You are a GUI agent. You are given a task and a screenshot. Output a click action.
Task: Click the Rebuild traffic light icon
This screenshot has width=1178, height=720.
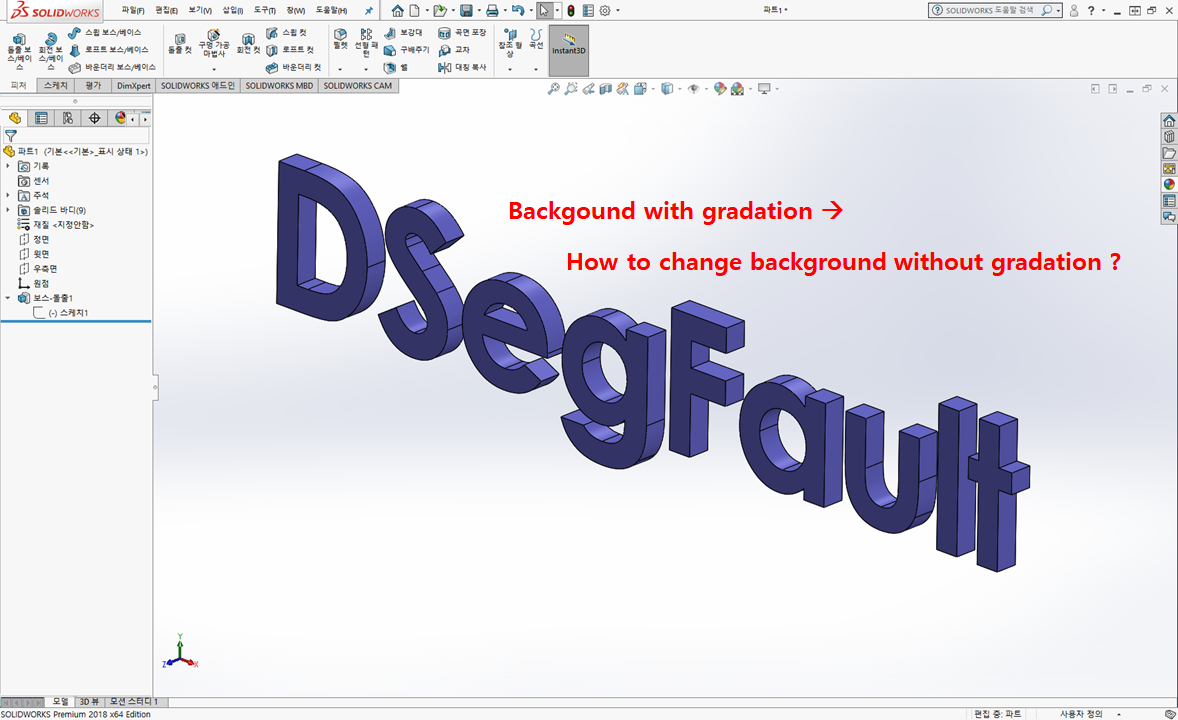[x=571, y=11]
